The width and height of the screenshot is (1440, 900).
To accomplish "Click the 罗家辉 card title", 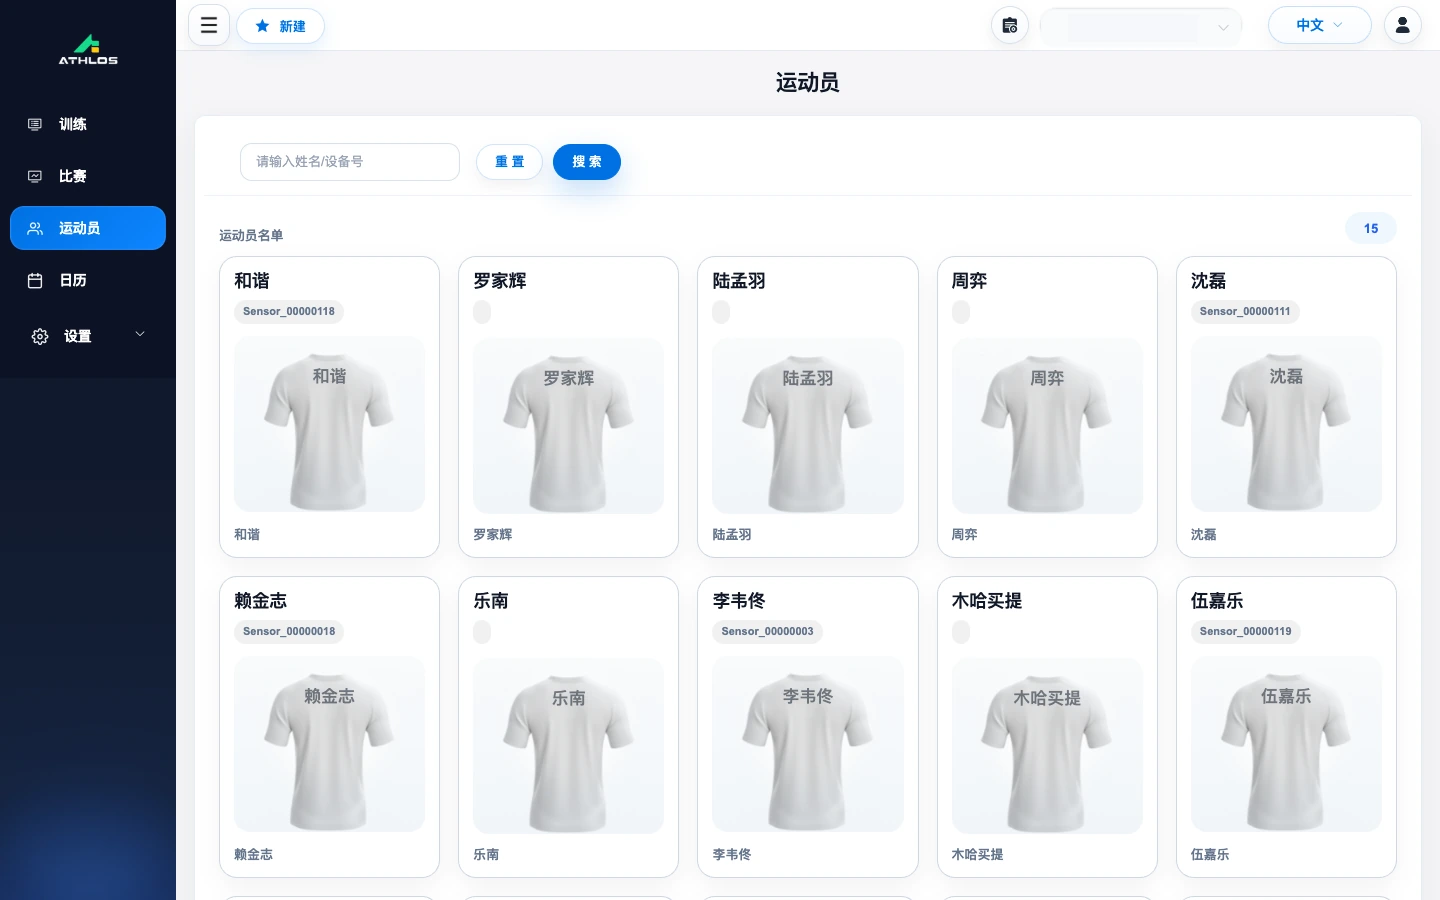I will pos(500,281).
